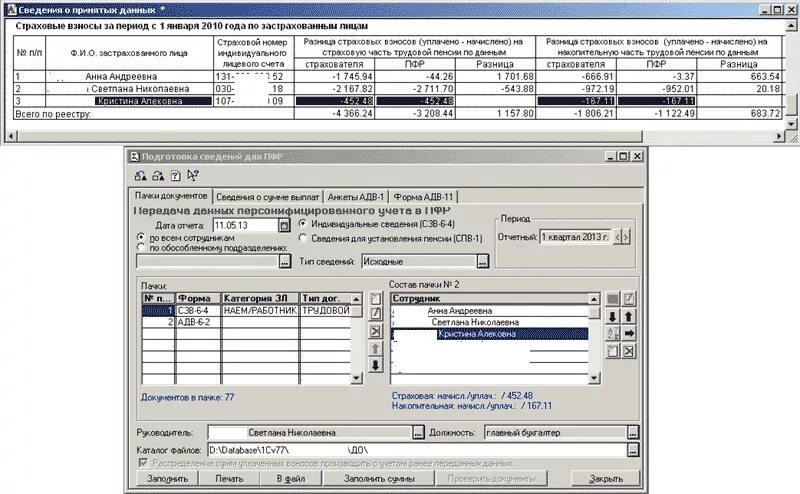Open the Форма АДВ-11 tab
800x494 pixels.
(423, 197)
